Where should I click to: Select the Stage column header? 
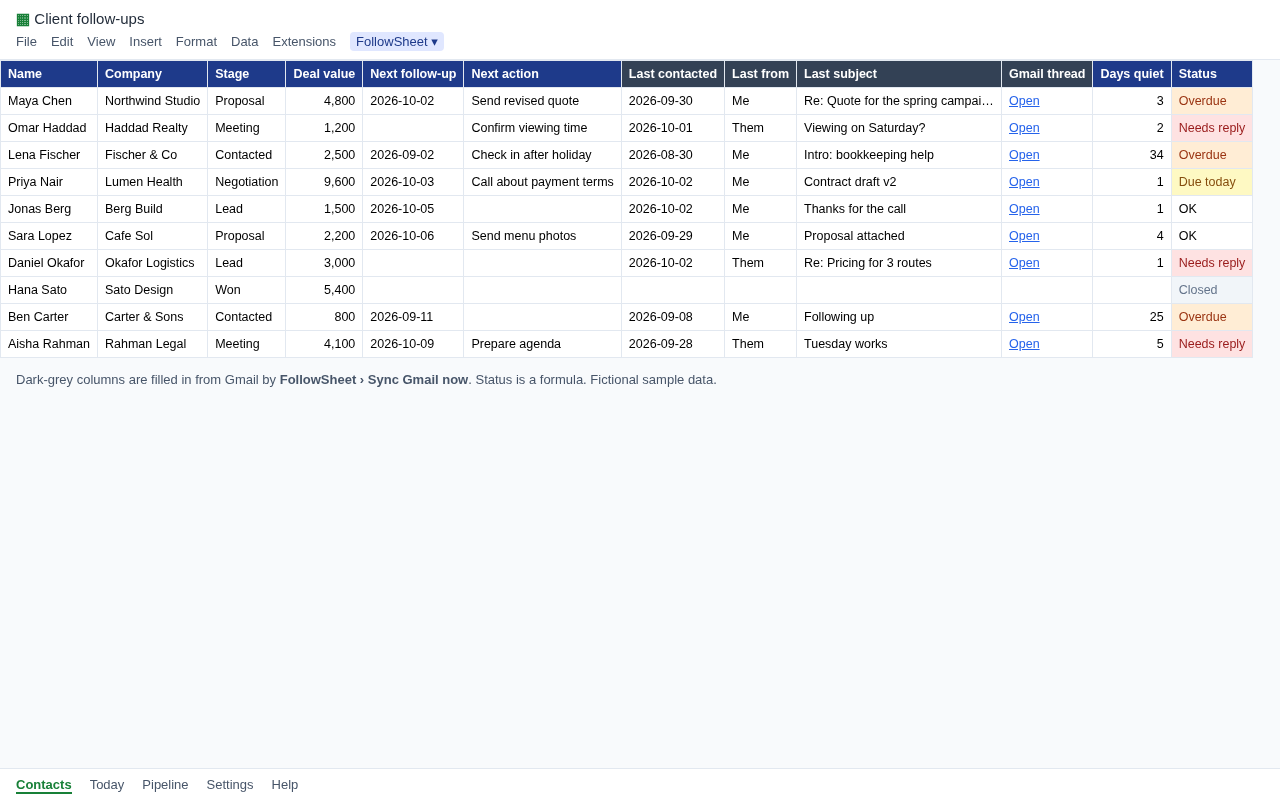pyautogui.click(x=247, y=74)
